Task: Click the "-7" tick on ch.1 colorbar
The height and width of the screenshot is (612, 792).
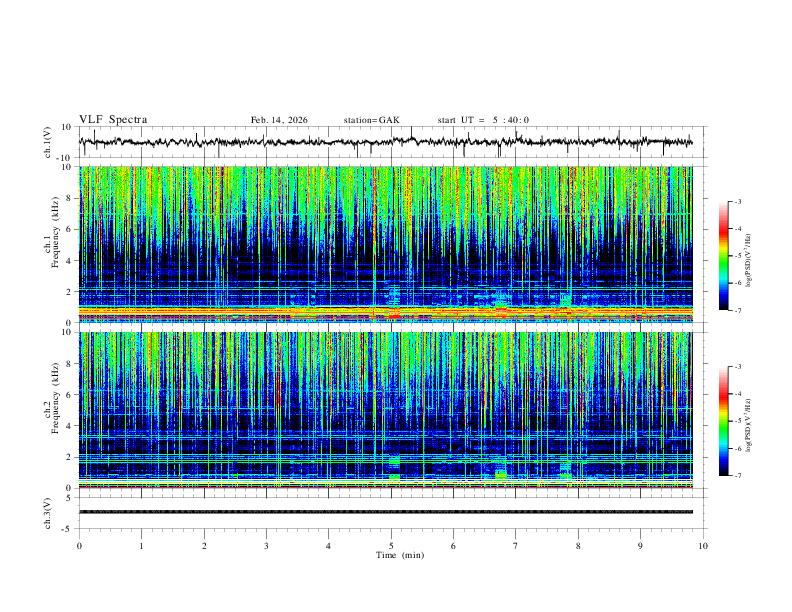Action: tap(737, 311)
